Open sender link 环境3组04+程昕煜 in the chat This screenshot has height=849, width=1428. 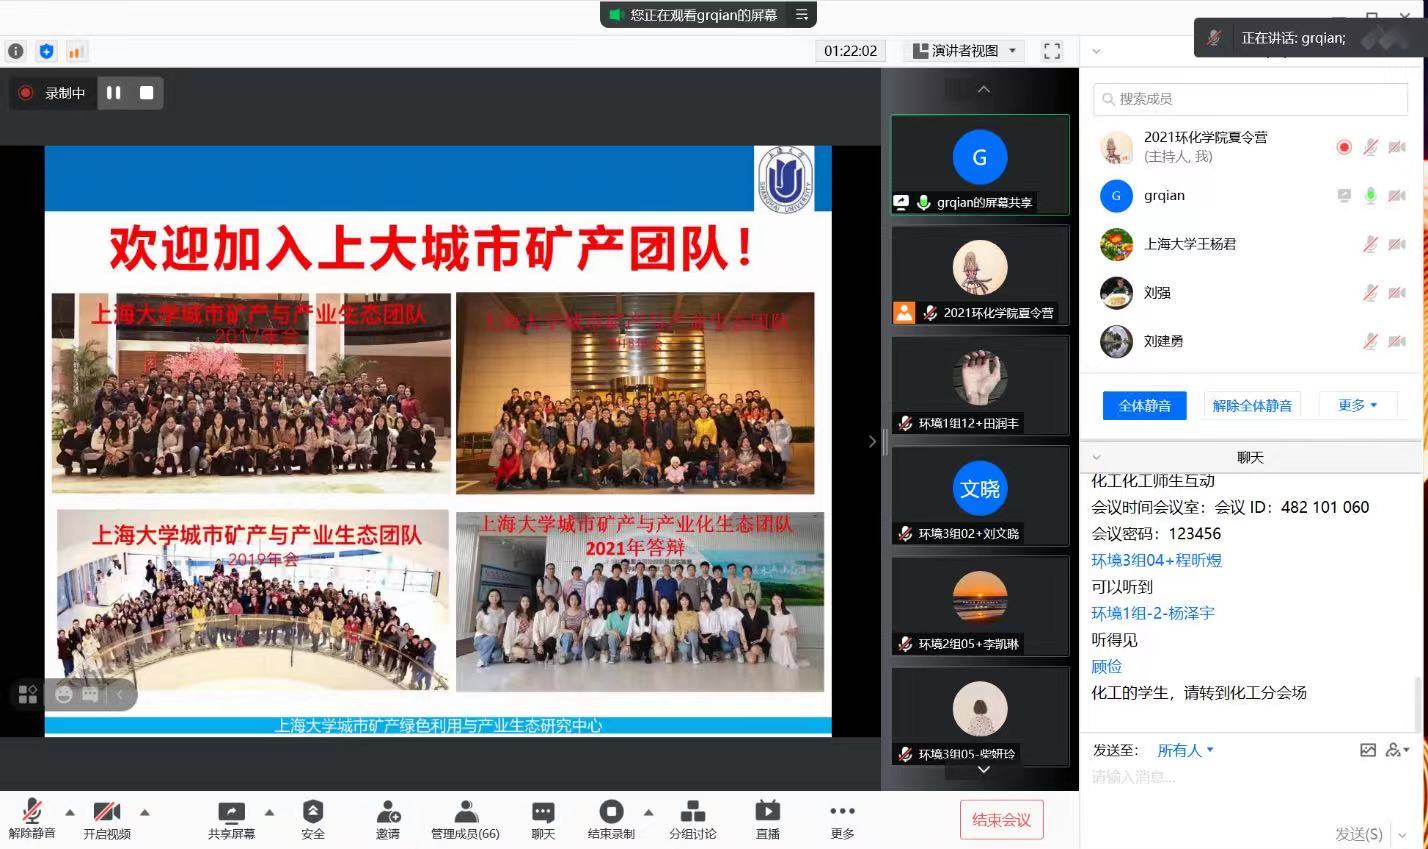[1156, 560]
